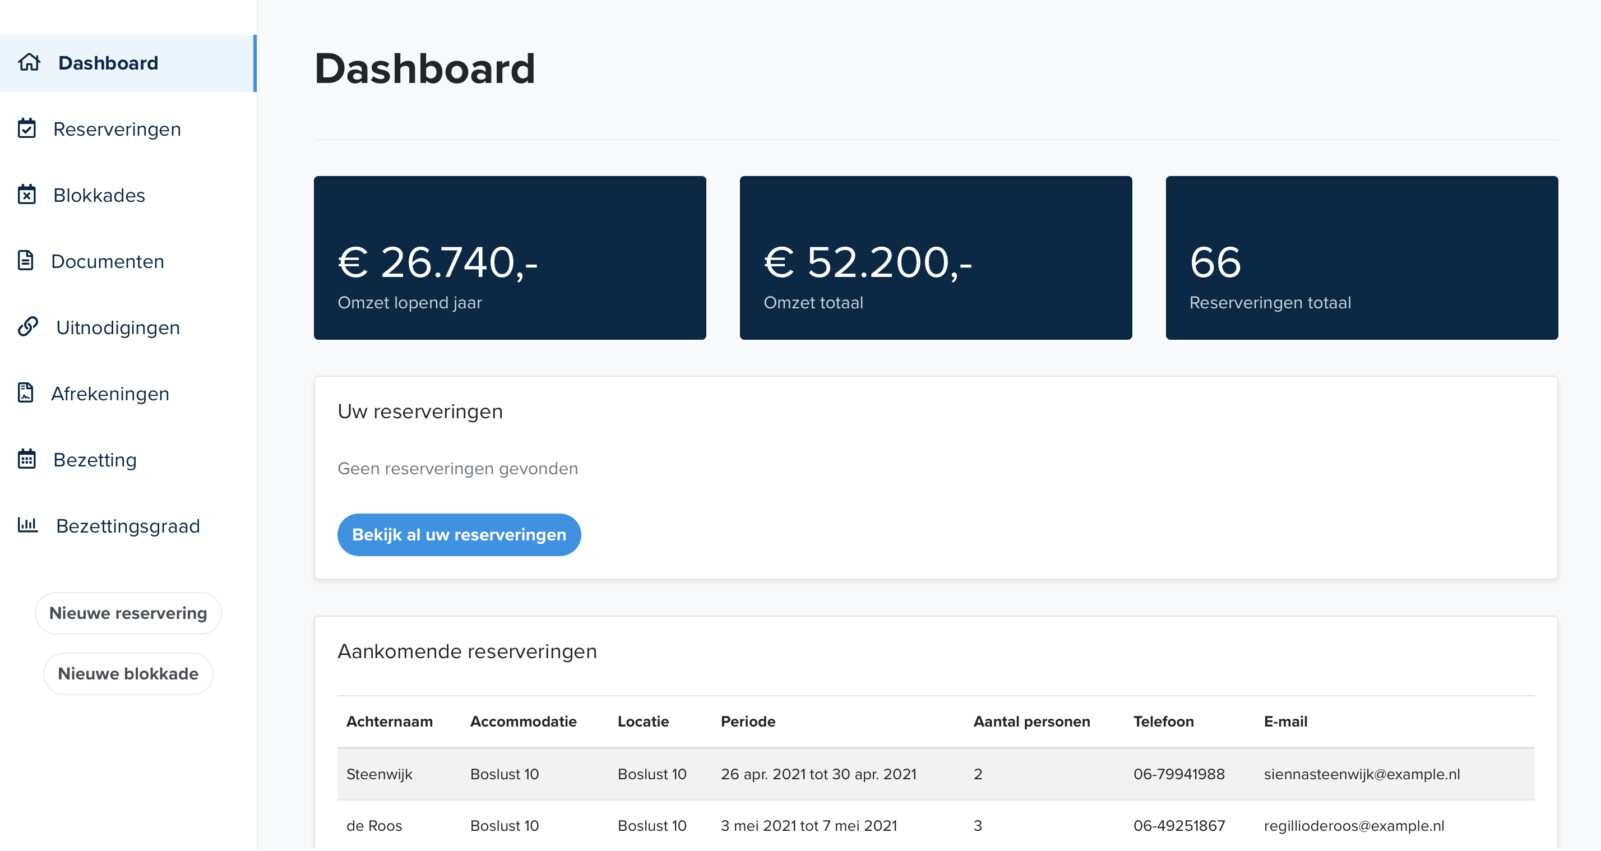Open the Reserveringen menu item
1601x851 pixels.
[x=117, y=129]
